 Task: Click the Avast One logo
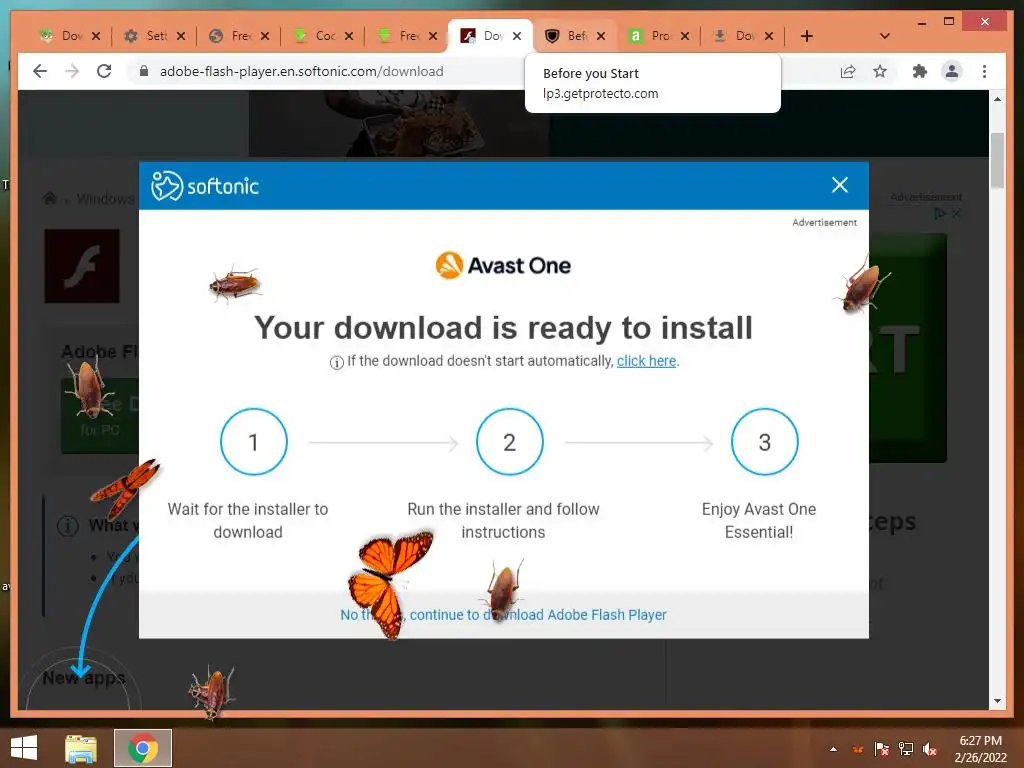point(504,265)
